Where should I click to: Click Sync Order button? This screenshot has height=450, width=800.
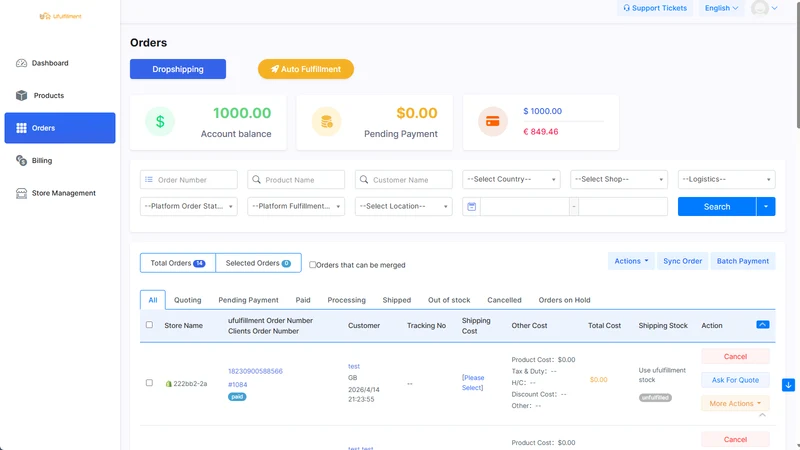pyautogui.click(x=683, y=261)
